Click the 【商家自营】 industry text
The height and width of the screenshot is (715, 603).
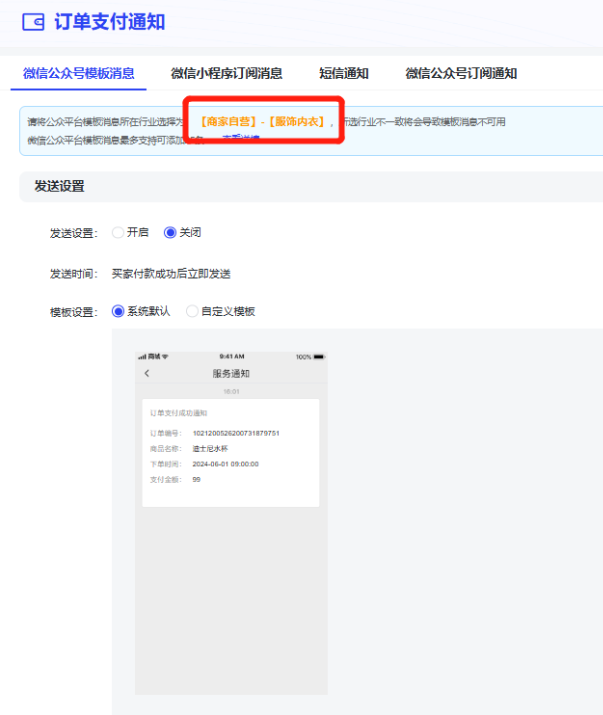227,121
